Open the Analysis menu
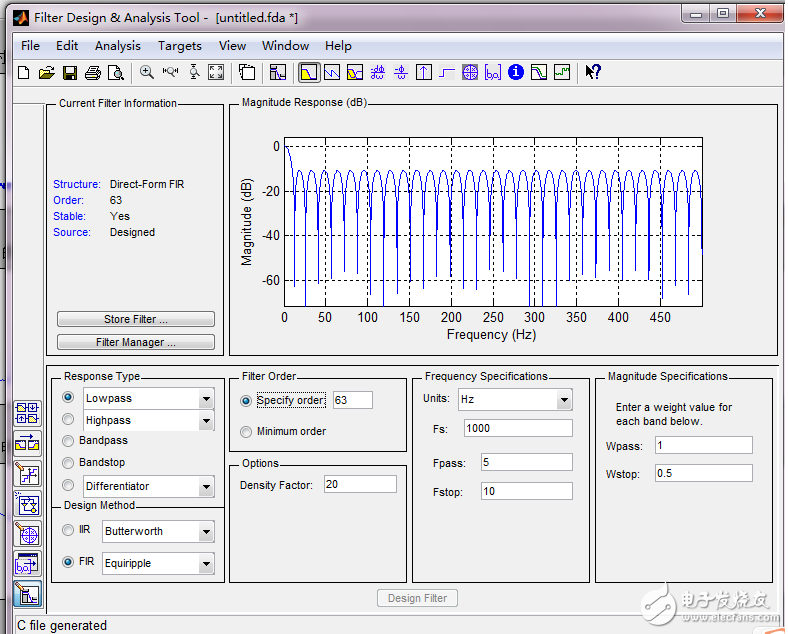 pyautogui.click(x=118, y=46)
